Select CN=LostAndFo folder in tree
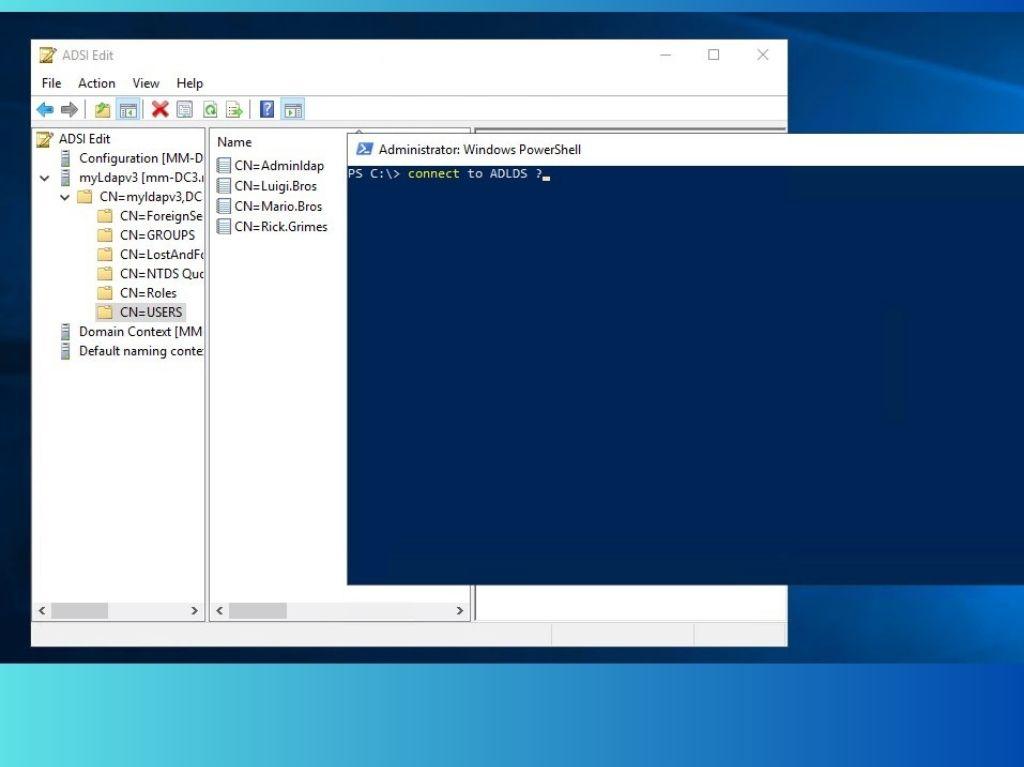Screen dimensions: 1024x767 [161, 254]
